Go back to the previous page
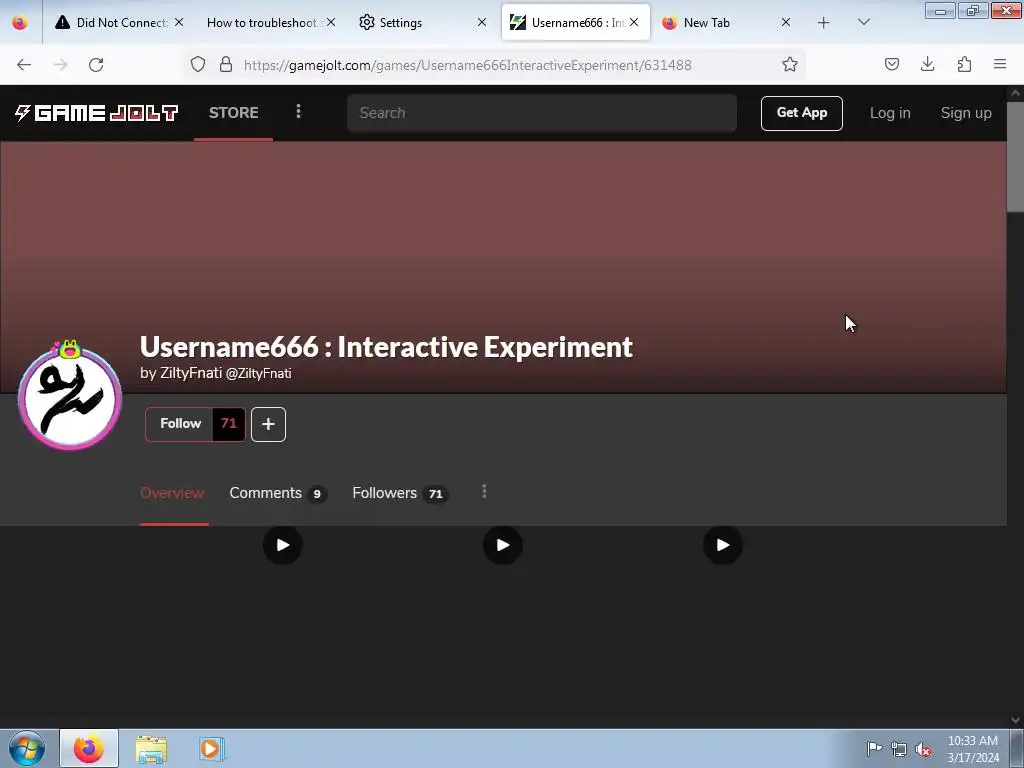Viewport: 1024px width, 768px height. point(24,65)
